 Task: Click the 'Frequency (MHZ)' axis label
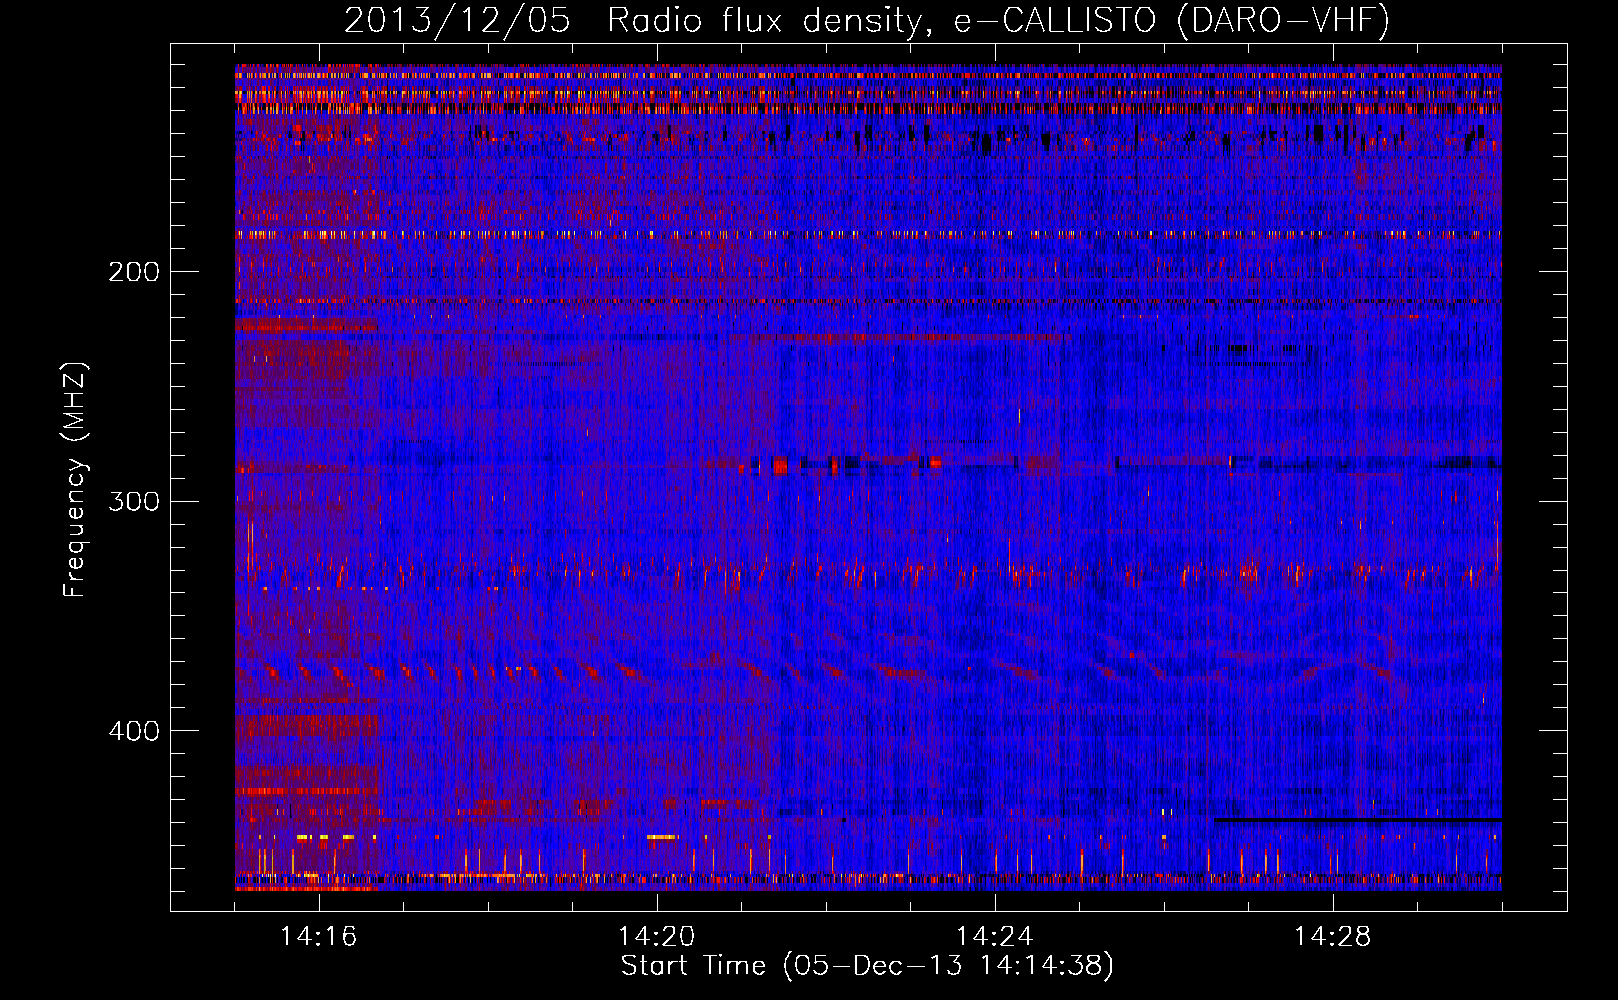pyautogui.click(x=75, y=480)
